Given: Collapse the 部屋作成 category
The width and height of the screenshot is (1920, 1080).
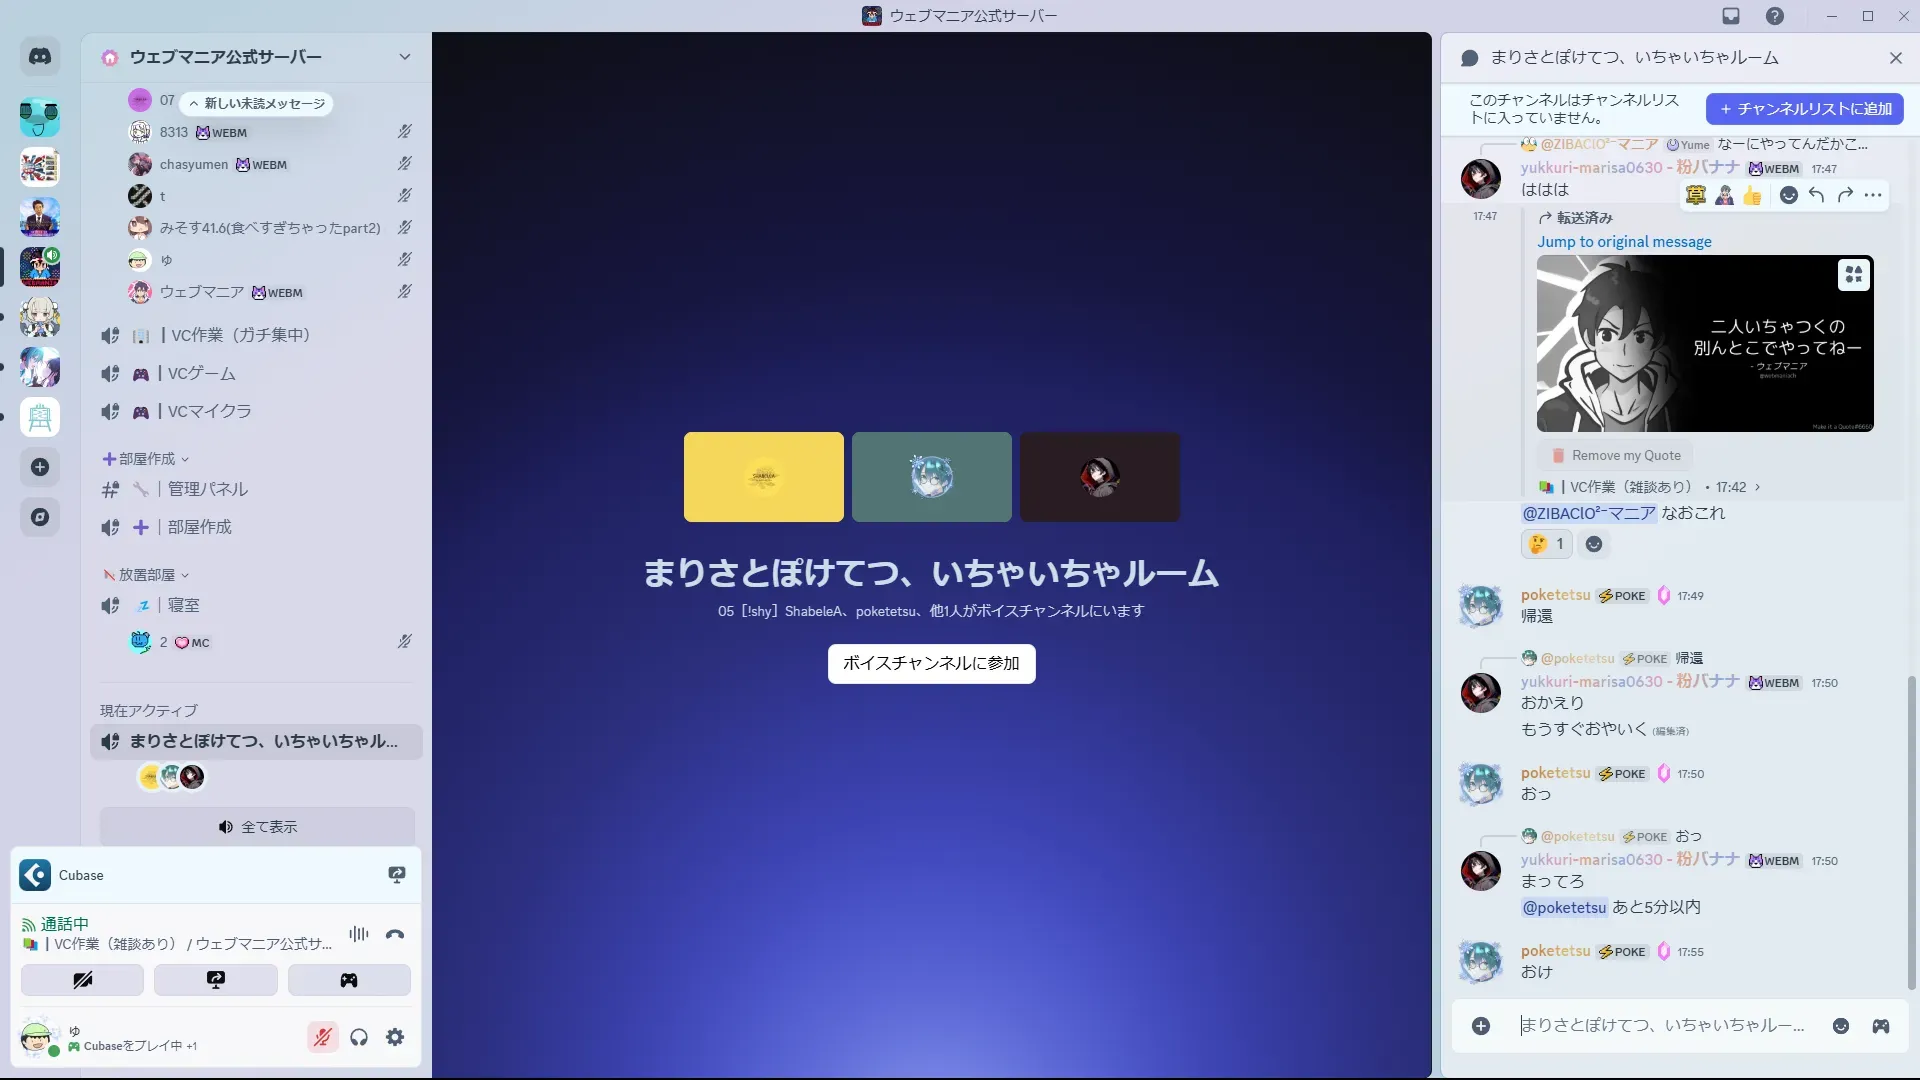Looking at the screenshot, I should pyautogui.click(x=146, y=459).
